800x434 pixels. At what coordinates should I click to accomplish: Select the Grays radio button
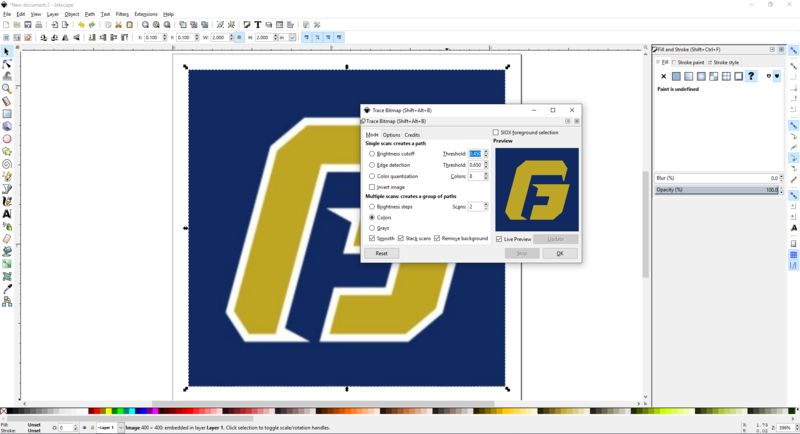point(371,228)
